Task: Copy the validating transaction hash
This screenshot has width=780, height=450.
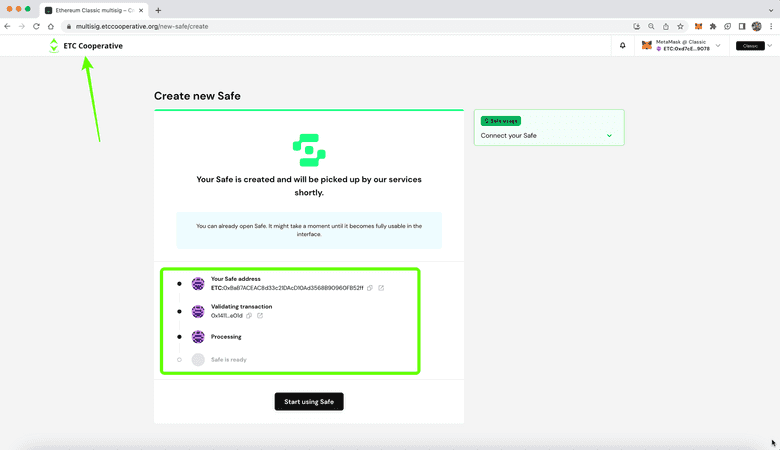Action: point(249,315)
